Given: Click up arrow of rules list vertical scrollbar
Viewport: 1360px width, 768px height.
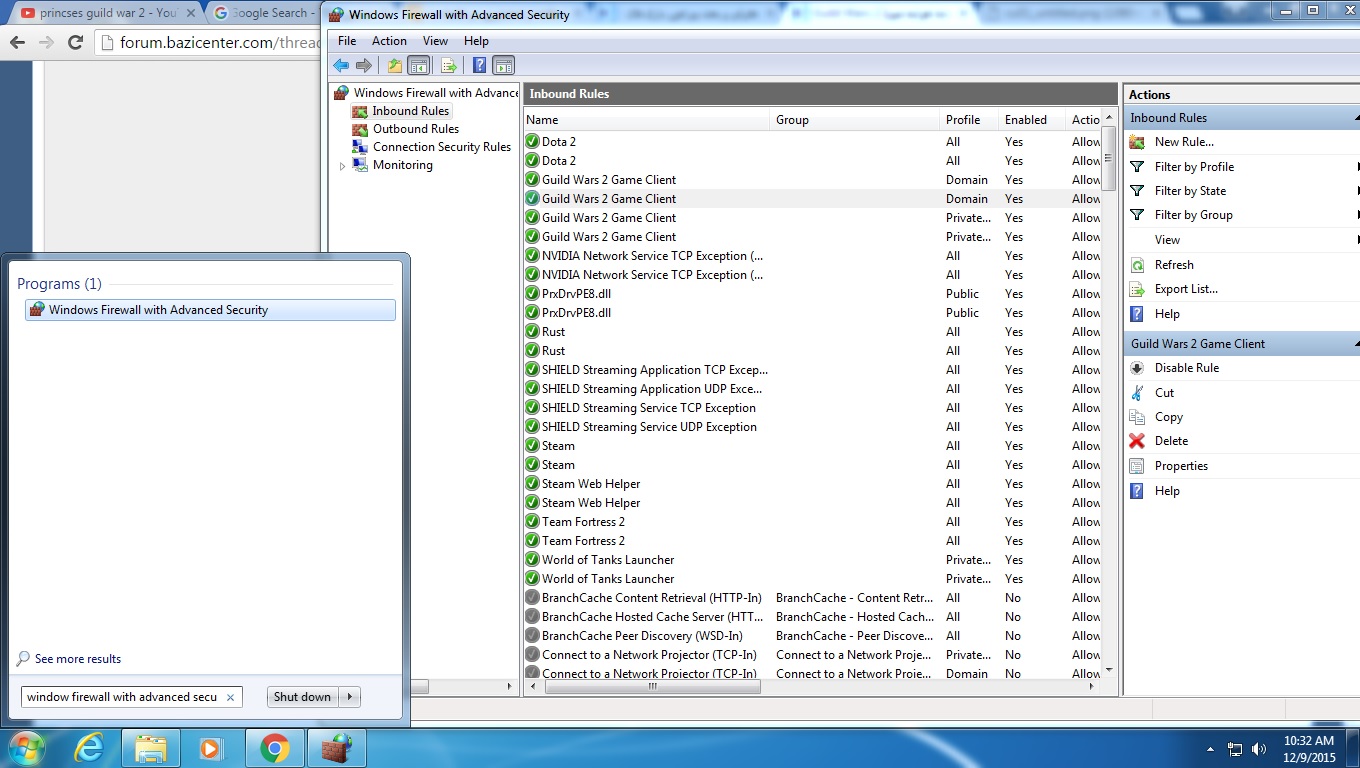Looking at the screenshot, I should pos(1109,119).
